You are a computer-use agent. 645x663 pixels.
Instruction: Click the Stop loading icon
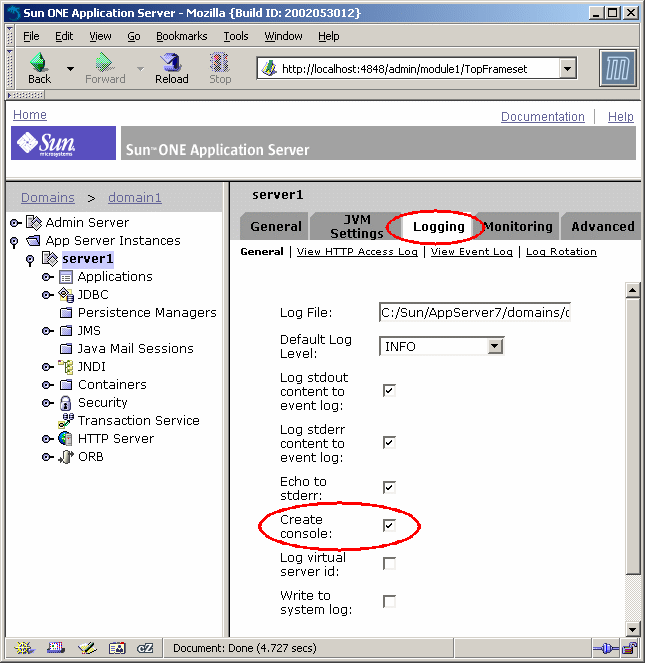point(220,62)
